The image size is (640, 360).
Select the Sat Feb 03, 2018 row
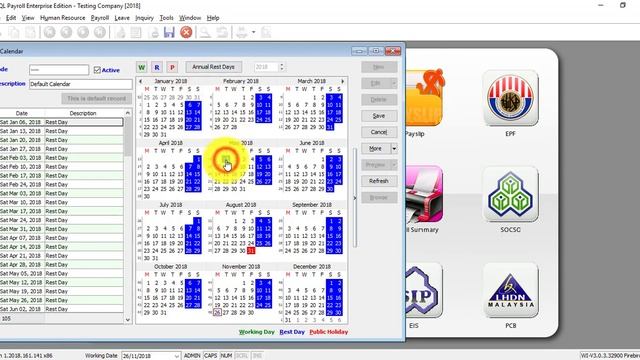coord(61,158)
